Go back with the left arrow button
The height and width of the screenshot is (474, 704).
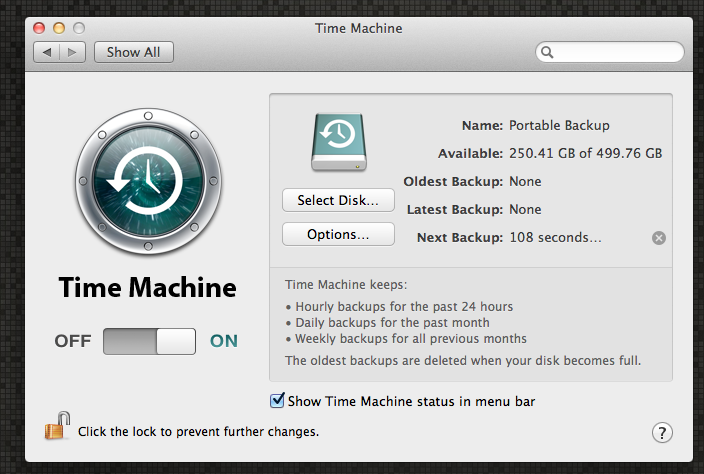point(47,53)
